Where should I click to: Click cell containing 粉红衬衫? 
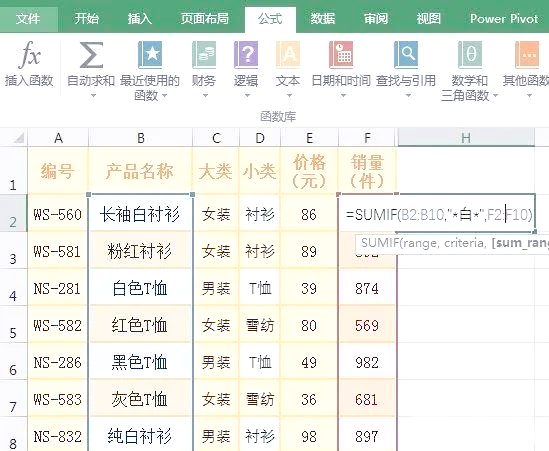point(140,251)
